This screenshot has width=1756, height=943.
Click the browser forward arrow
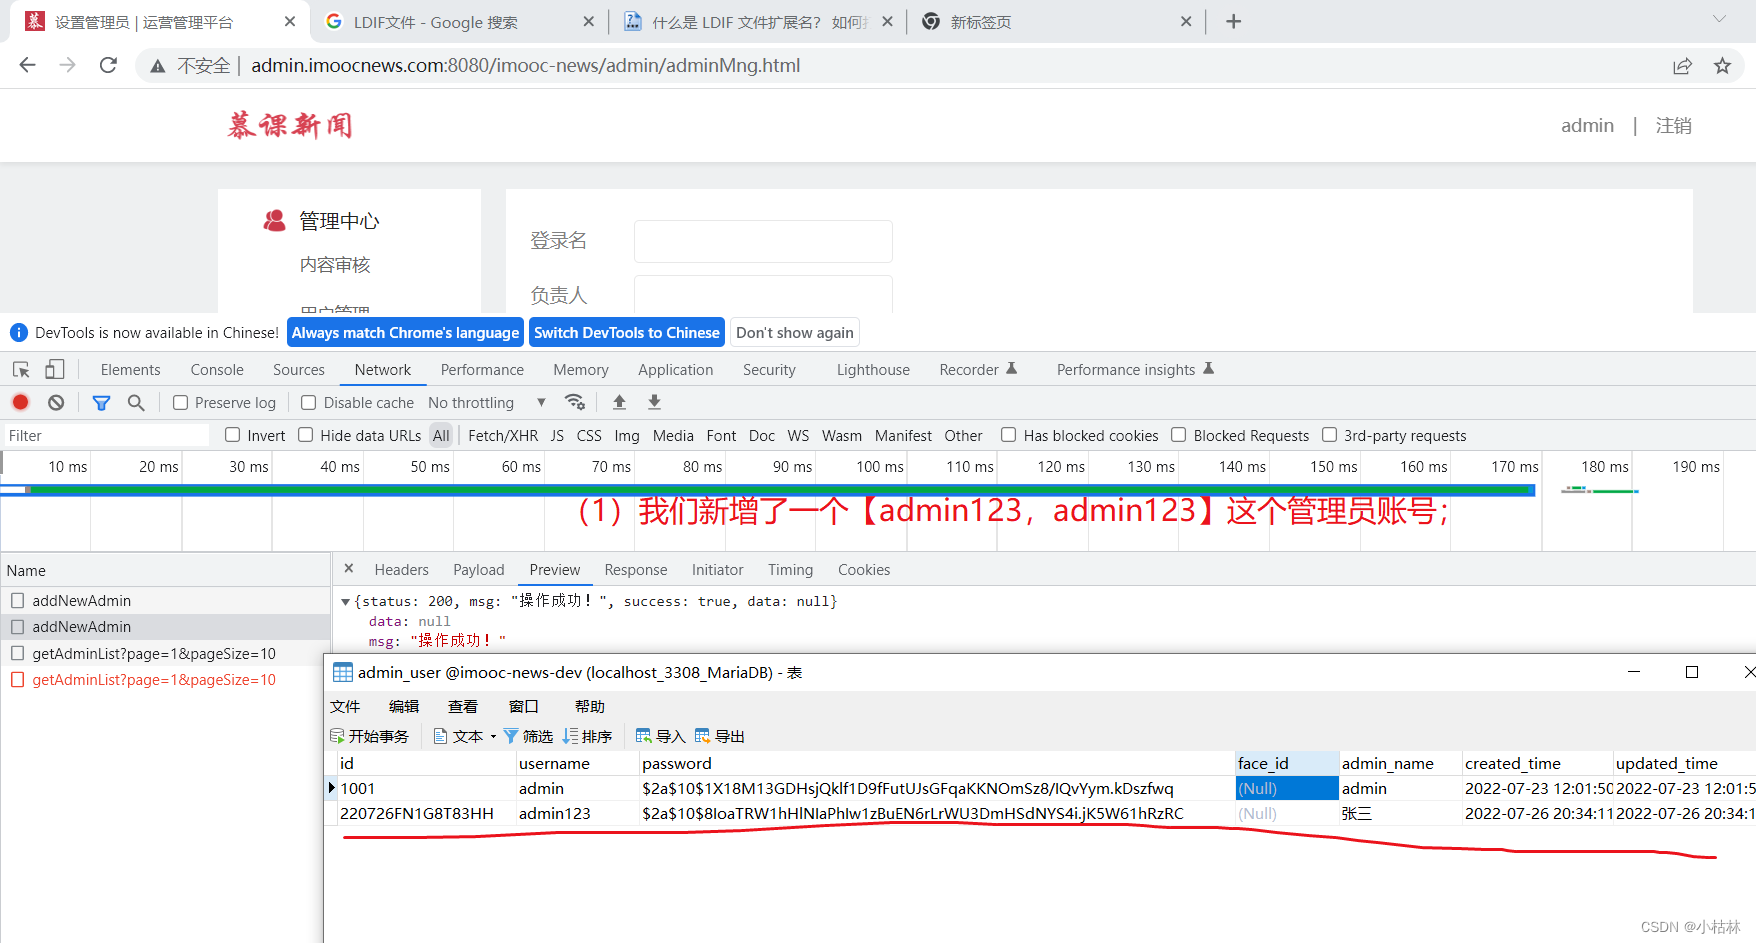[x=67, y=65]
